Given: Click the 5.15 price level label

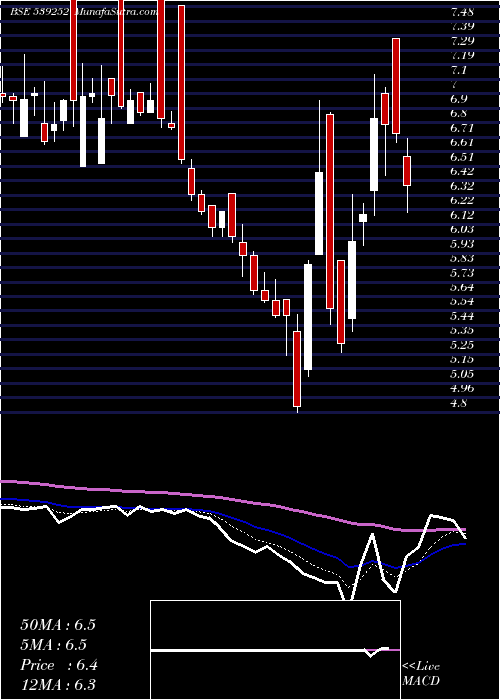Looking at the screenshot, I should click(x=462, y=360).
